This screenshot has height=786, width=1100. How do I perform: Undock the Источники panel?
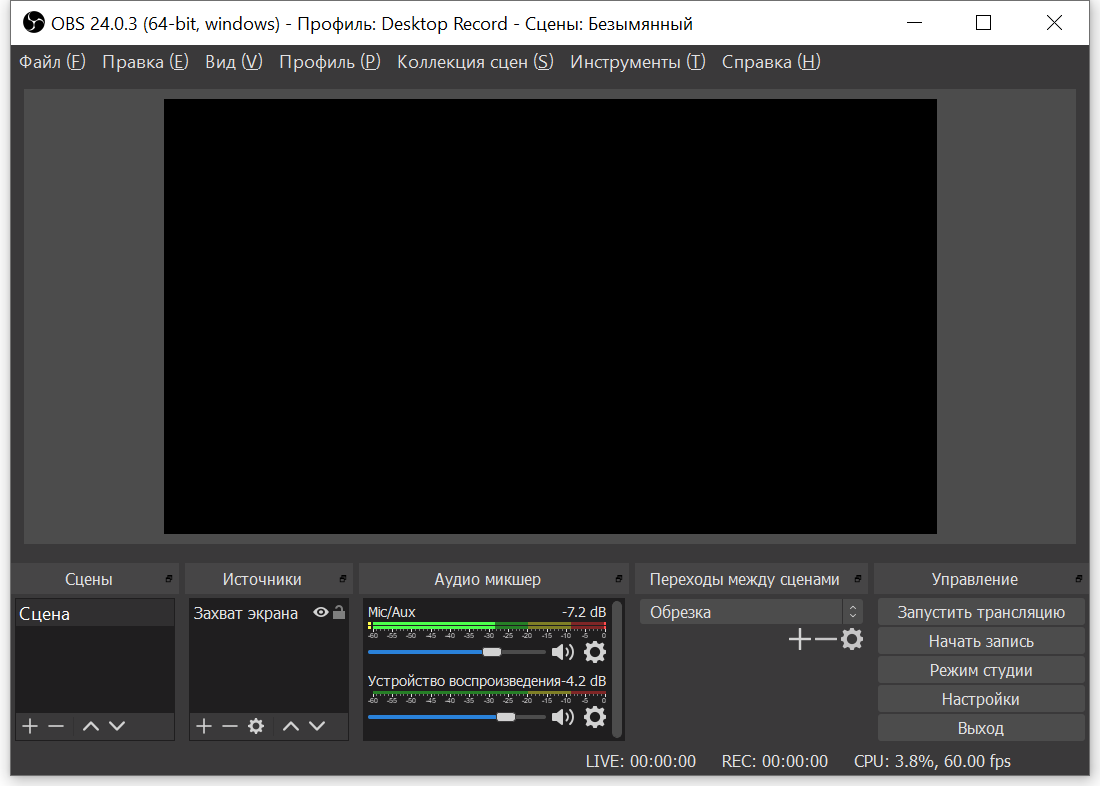342,579
